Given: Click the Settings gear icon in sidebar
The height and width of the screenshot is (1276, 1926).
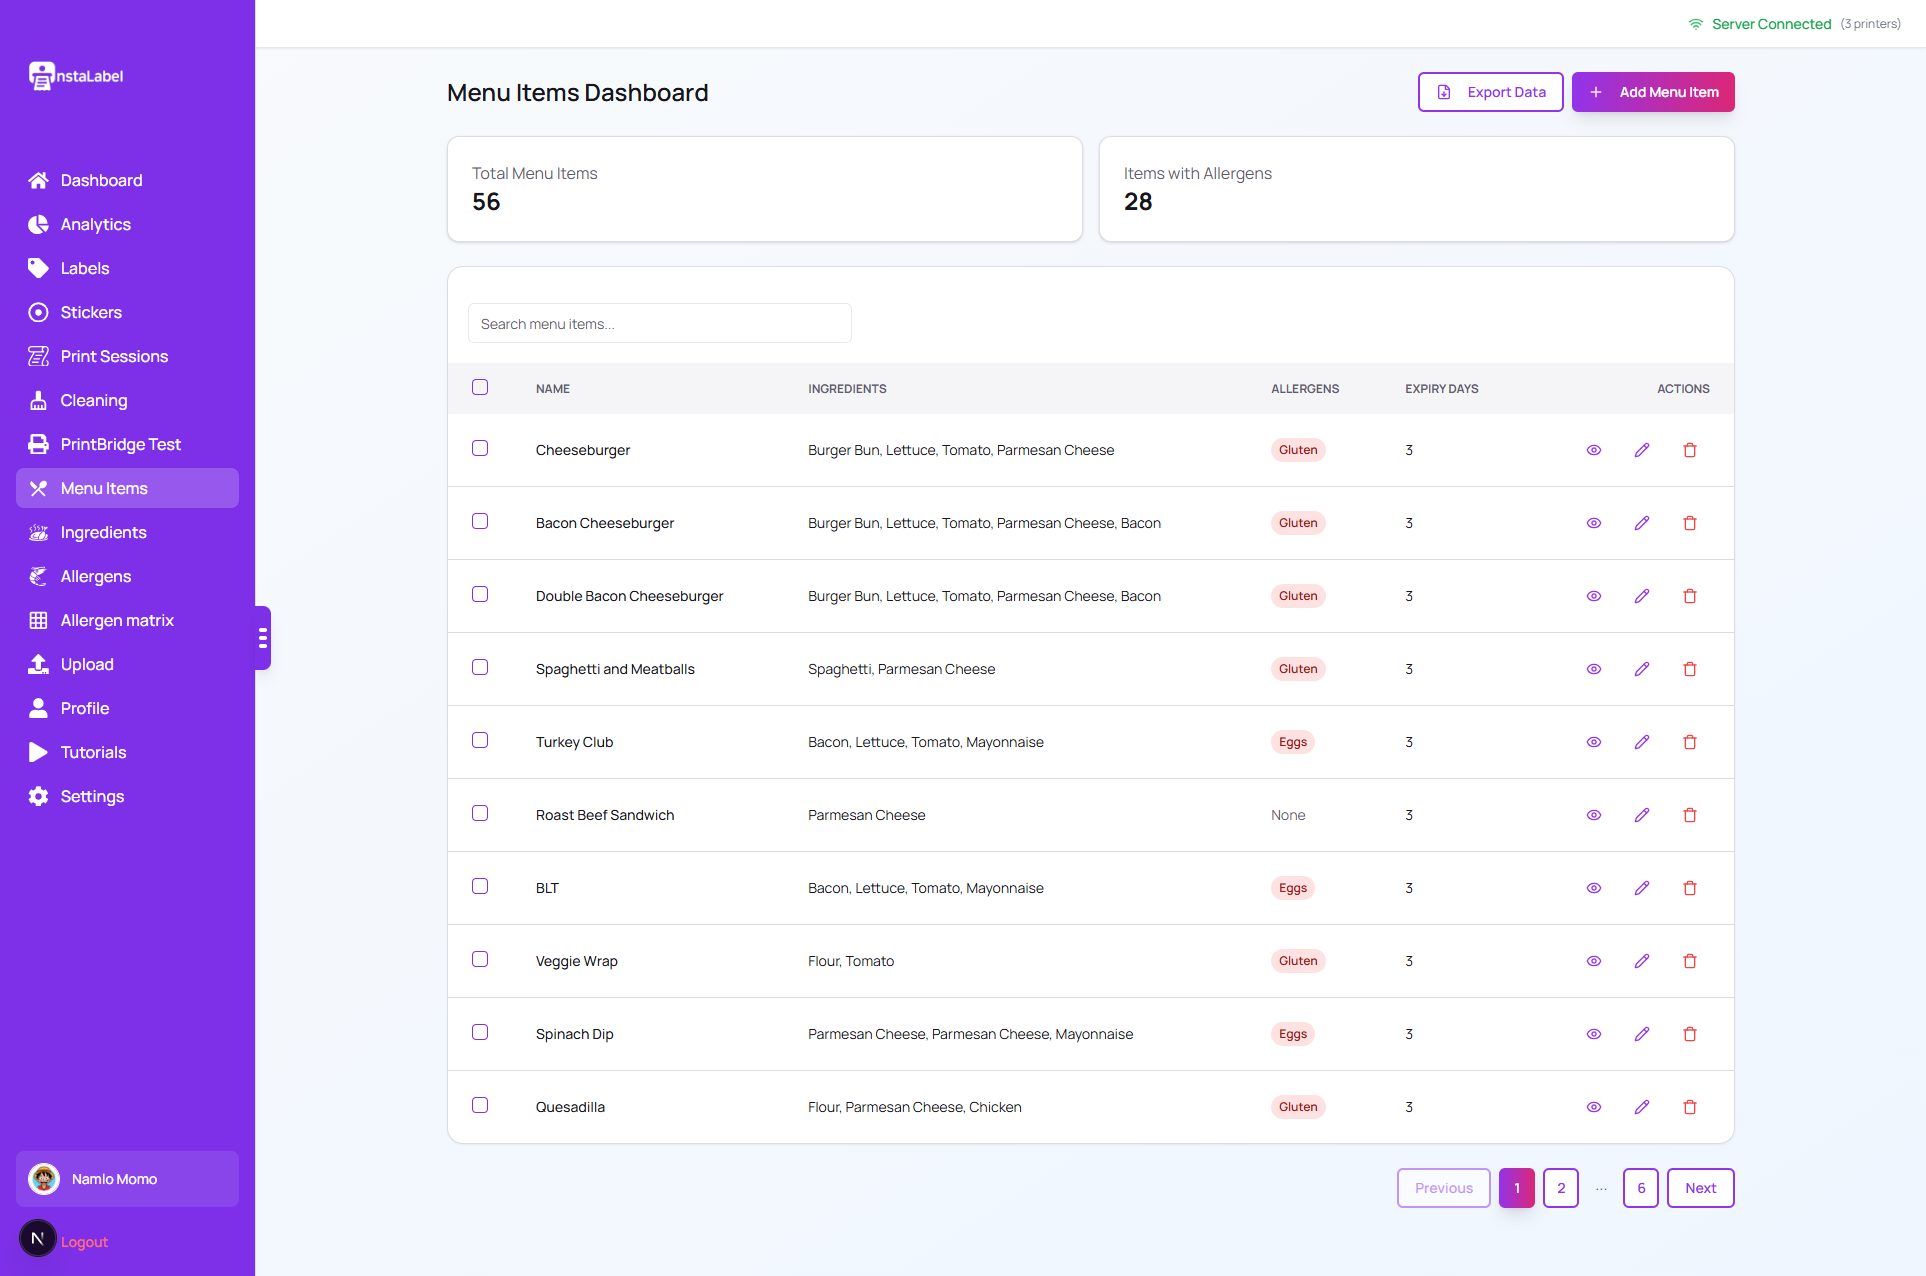Looking at the screenshot, I should (38, 796).
